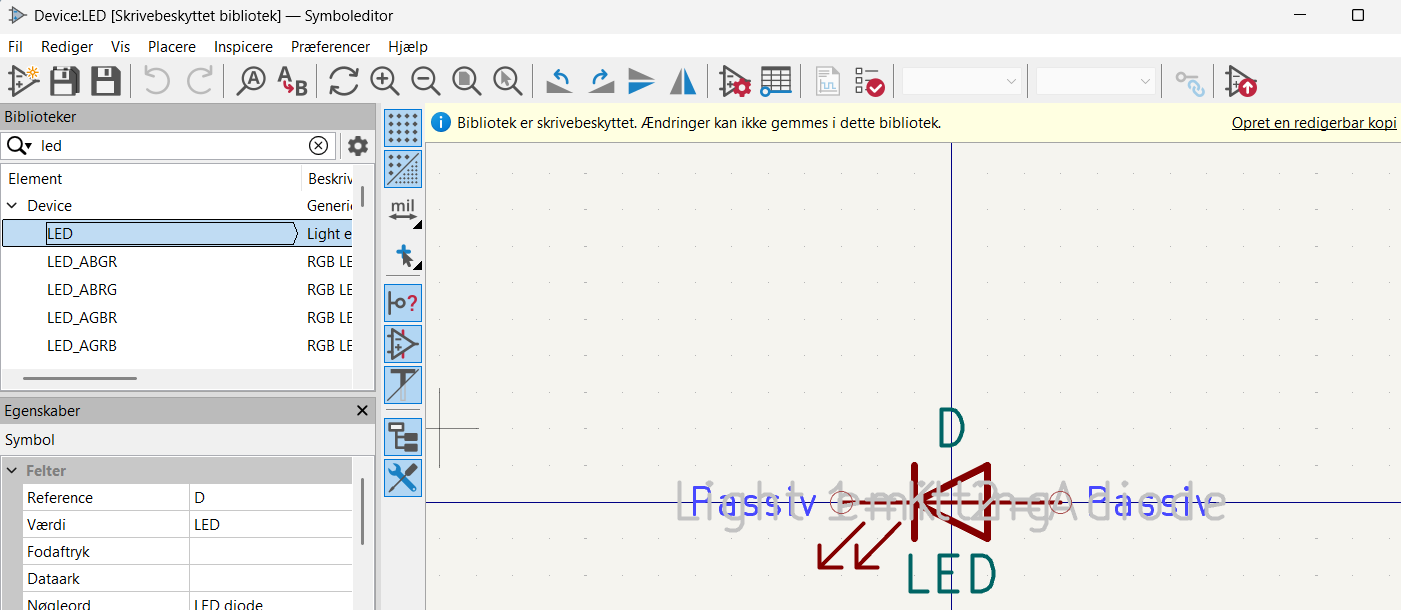This screenshot has height=610, width=1401.
Task: Activate the zoom to selection tool
Action: point(508,81)
